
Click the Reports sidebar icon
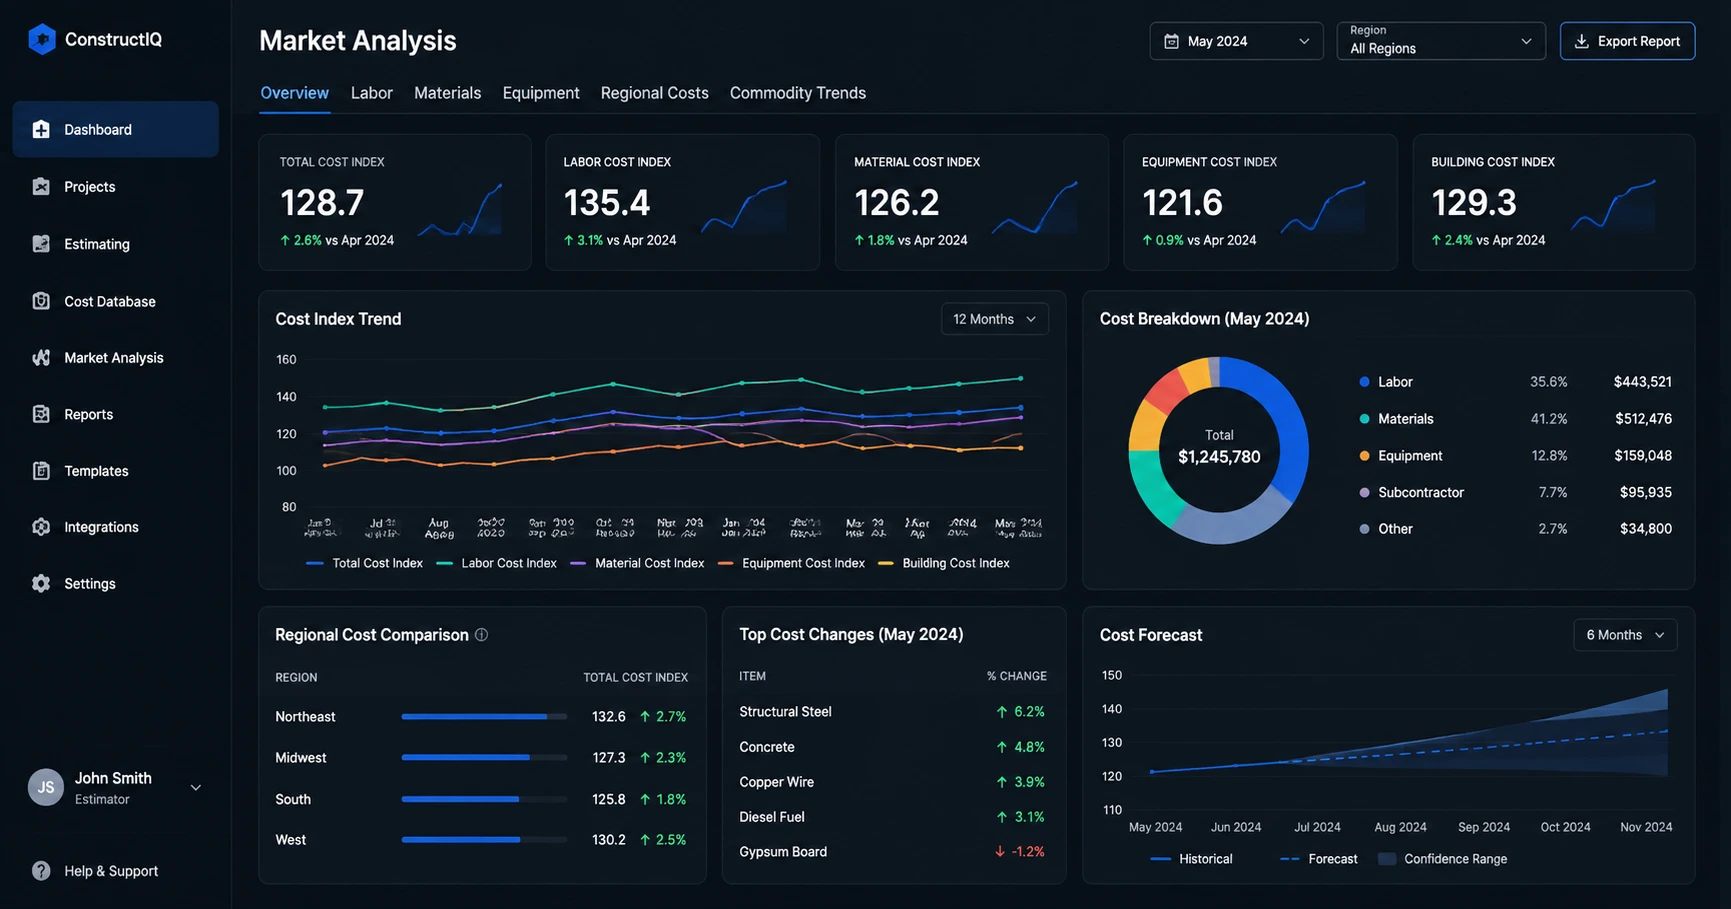click(41, 414)
